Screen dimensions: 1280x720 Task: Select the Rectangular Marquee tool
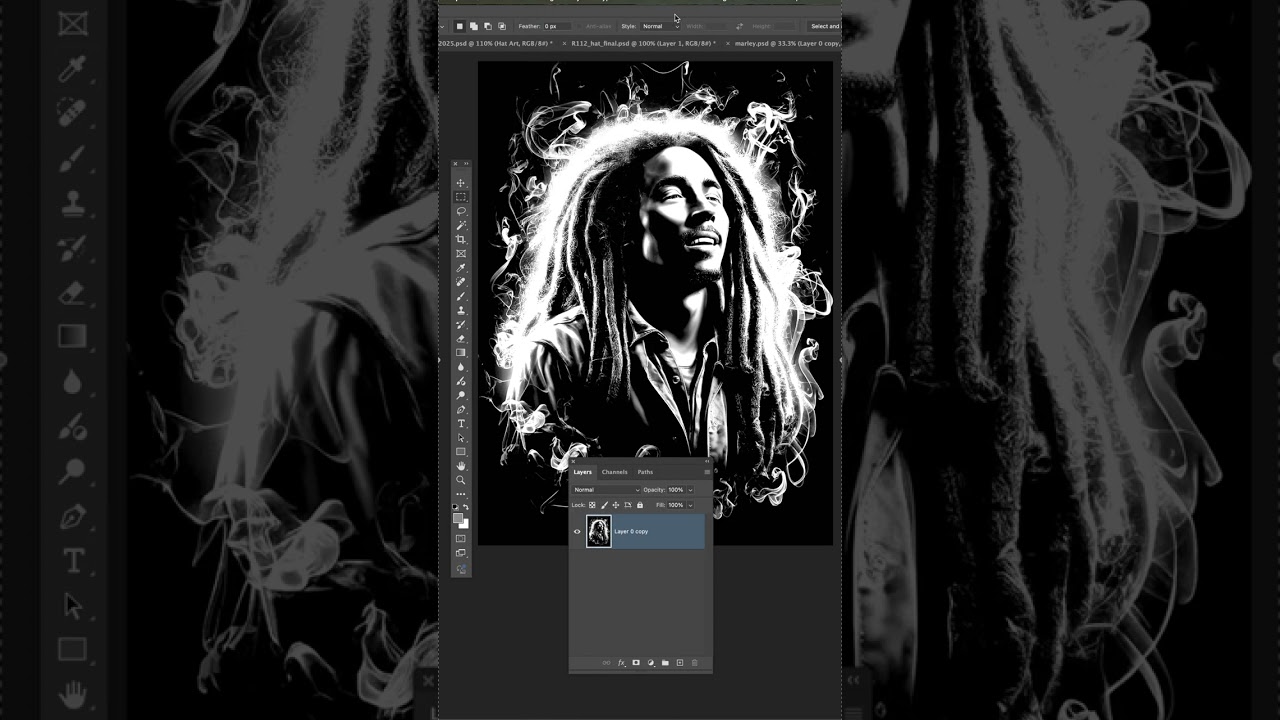click(461, 197)
